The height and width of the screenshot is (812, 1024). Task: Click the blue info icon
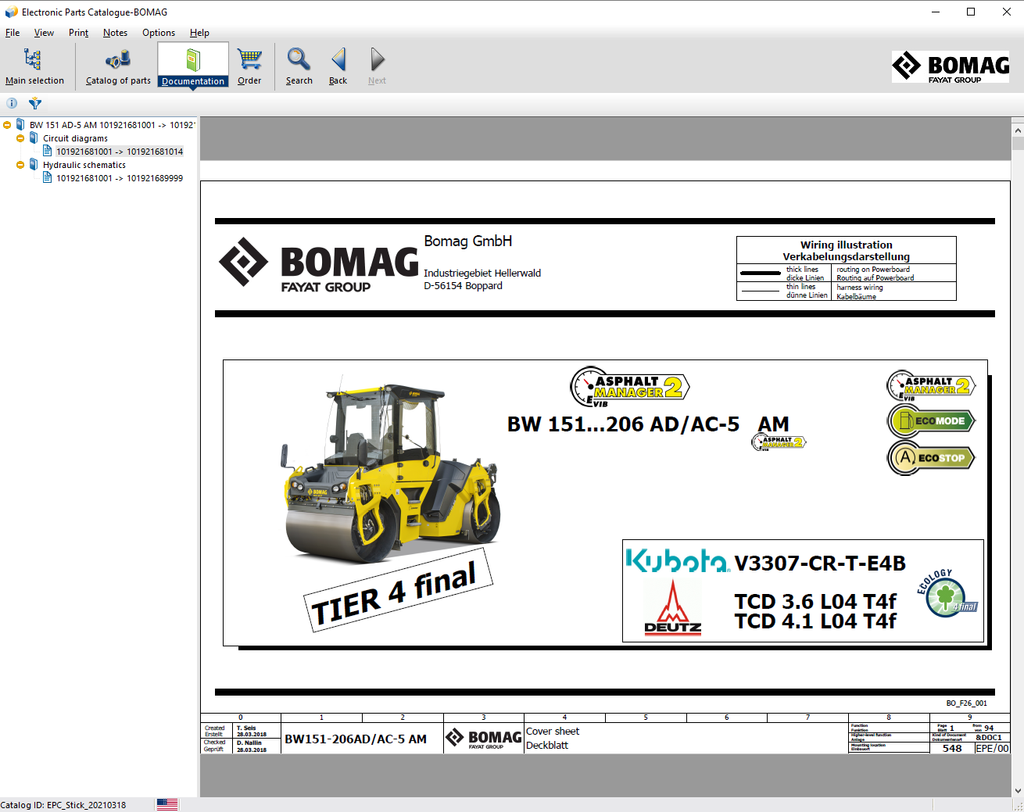(x=12, y=103)
